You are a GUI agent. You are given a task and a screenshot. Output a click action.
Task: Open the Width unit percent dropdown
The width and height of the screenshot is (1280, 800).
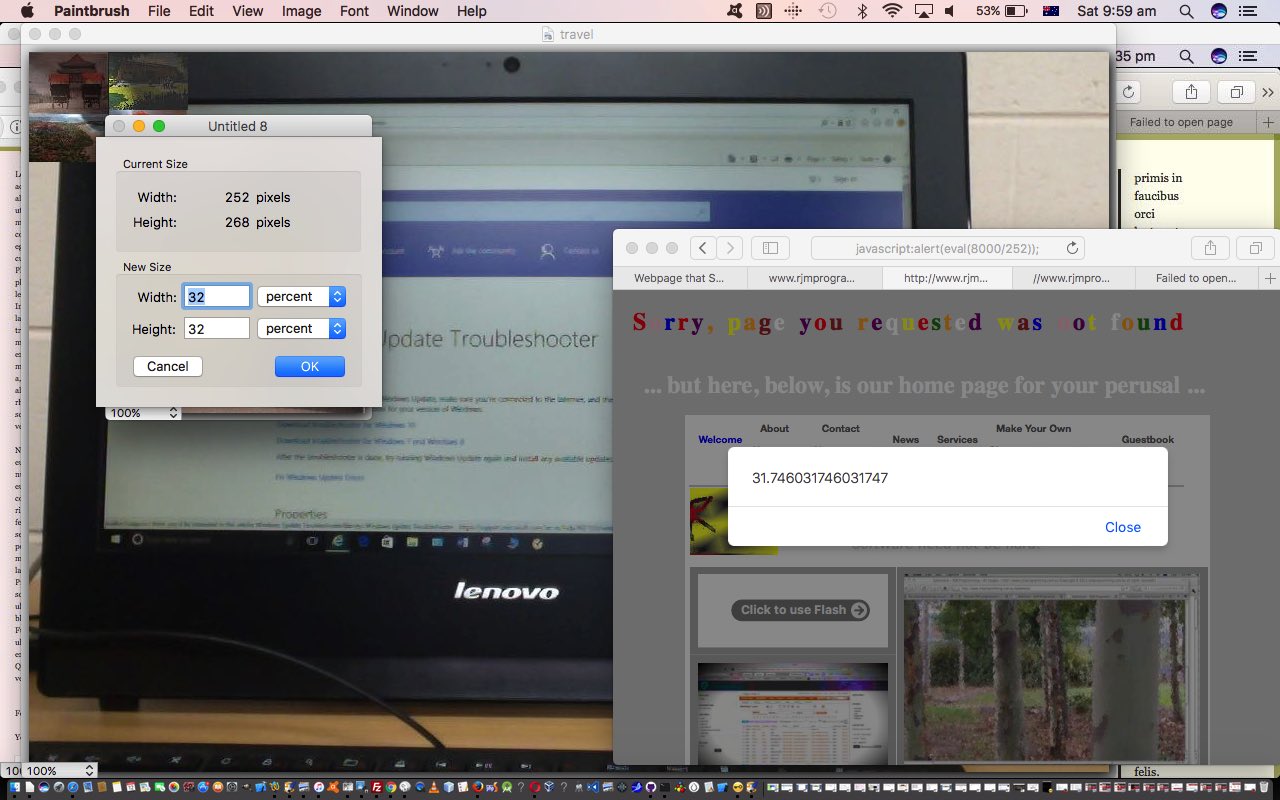pos(301,297)
